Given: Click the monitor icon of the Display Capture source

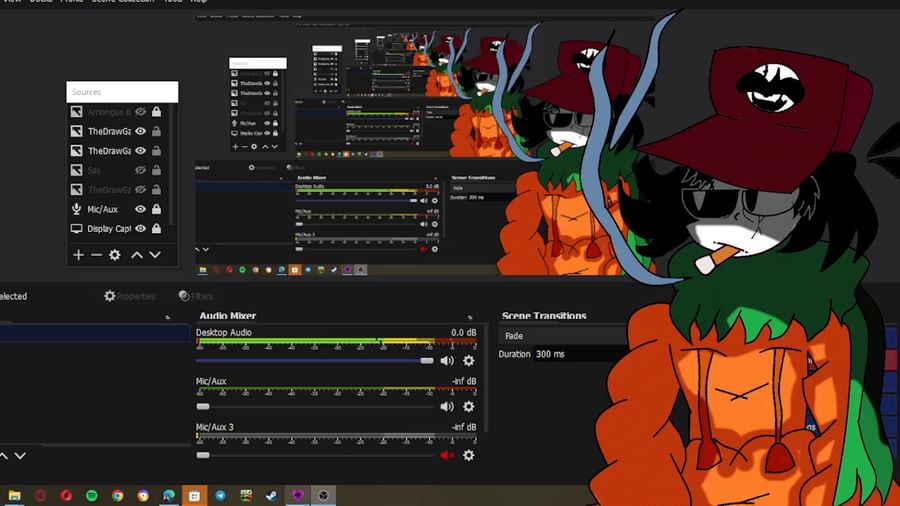Looking at the screenshot, I should [76, 228].
